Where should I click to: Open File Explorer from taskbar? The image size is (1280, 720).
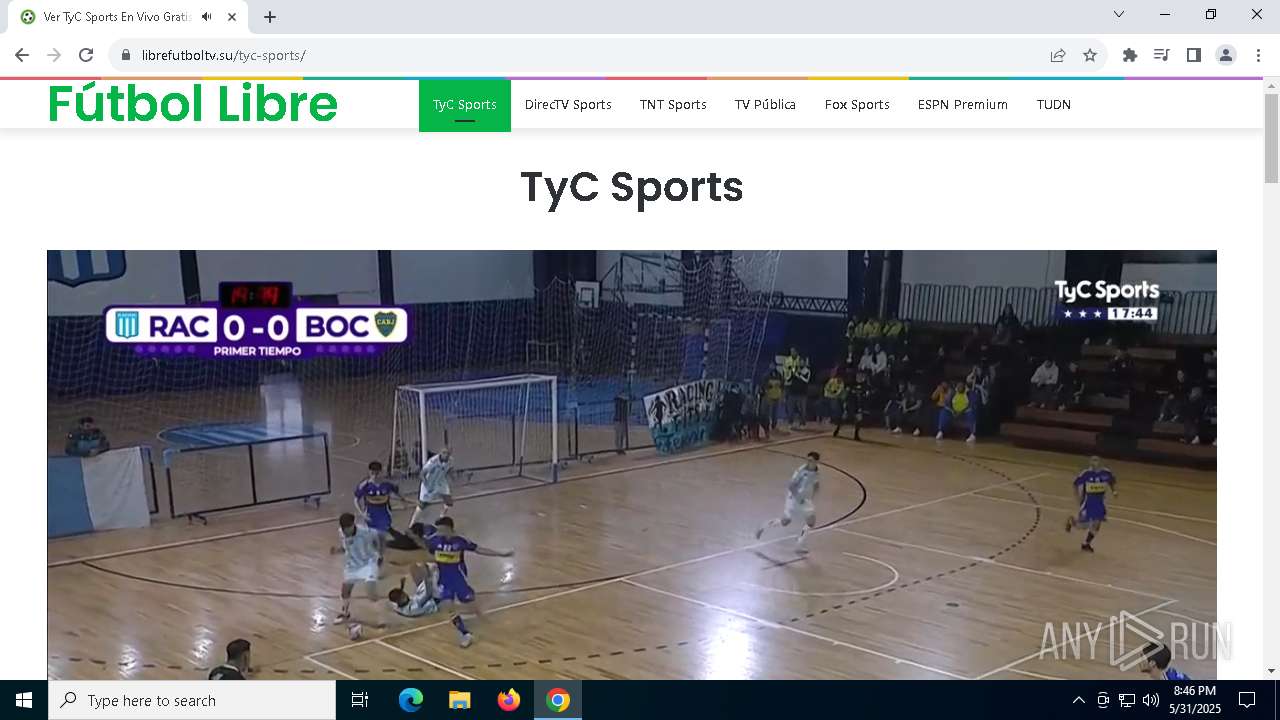coord(460,700)
